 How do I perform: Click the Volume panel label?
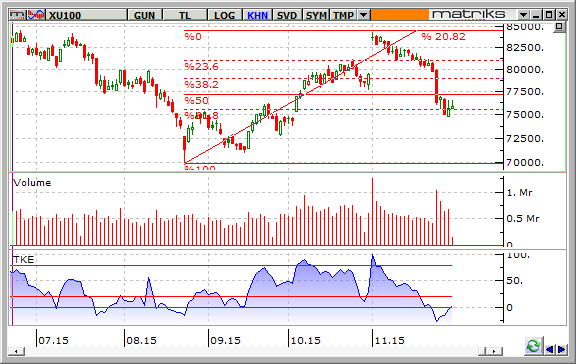tap(32, 183)
